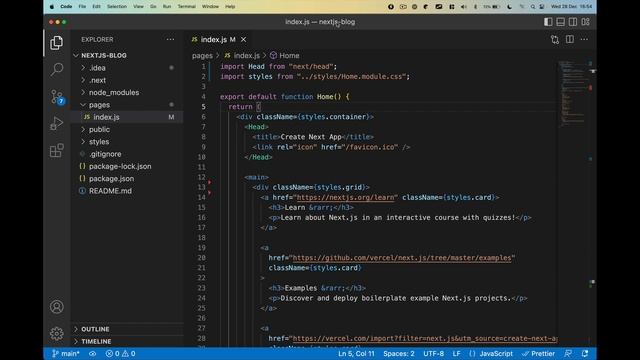Open Run and Debug view

pos(57,123)
